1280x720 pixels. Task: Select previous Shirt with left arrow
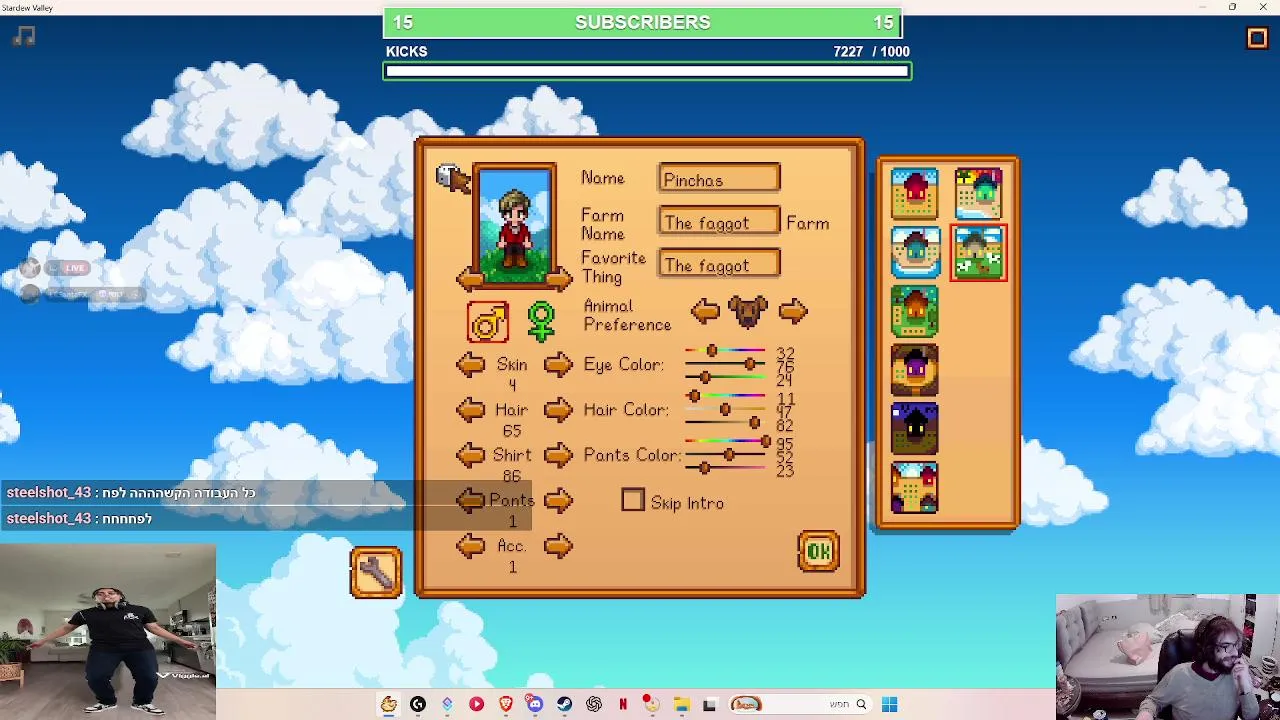(x=471, y=455)
